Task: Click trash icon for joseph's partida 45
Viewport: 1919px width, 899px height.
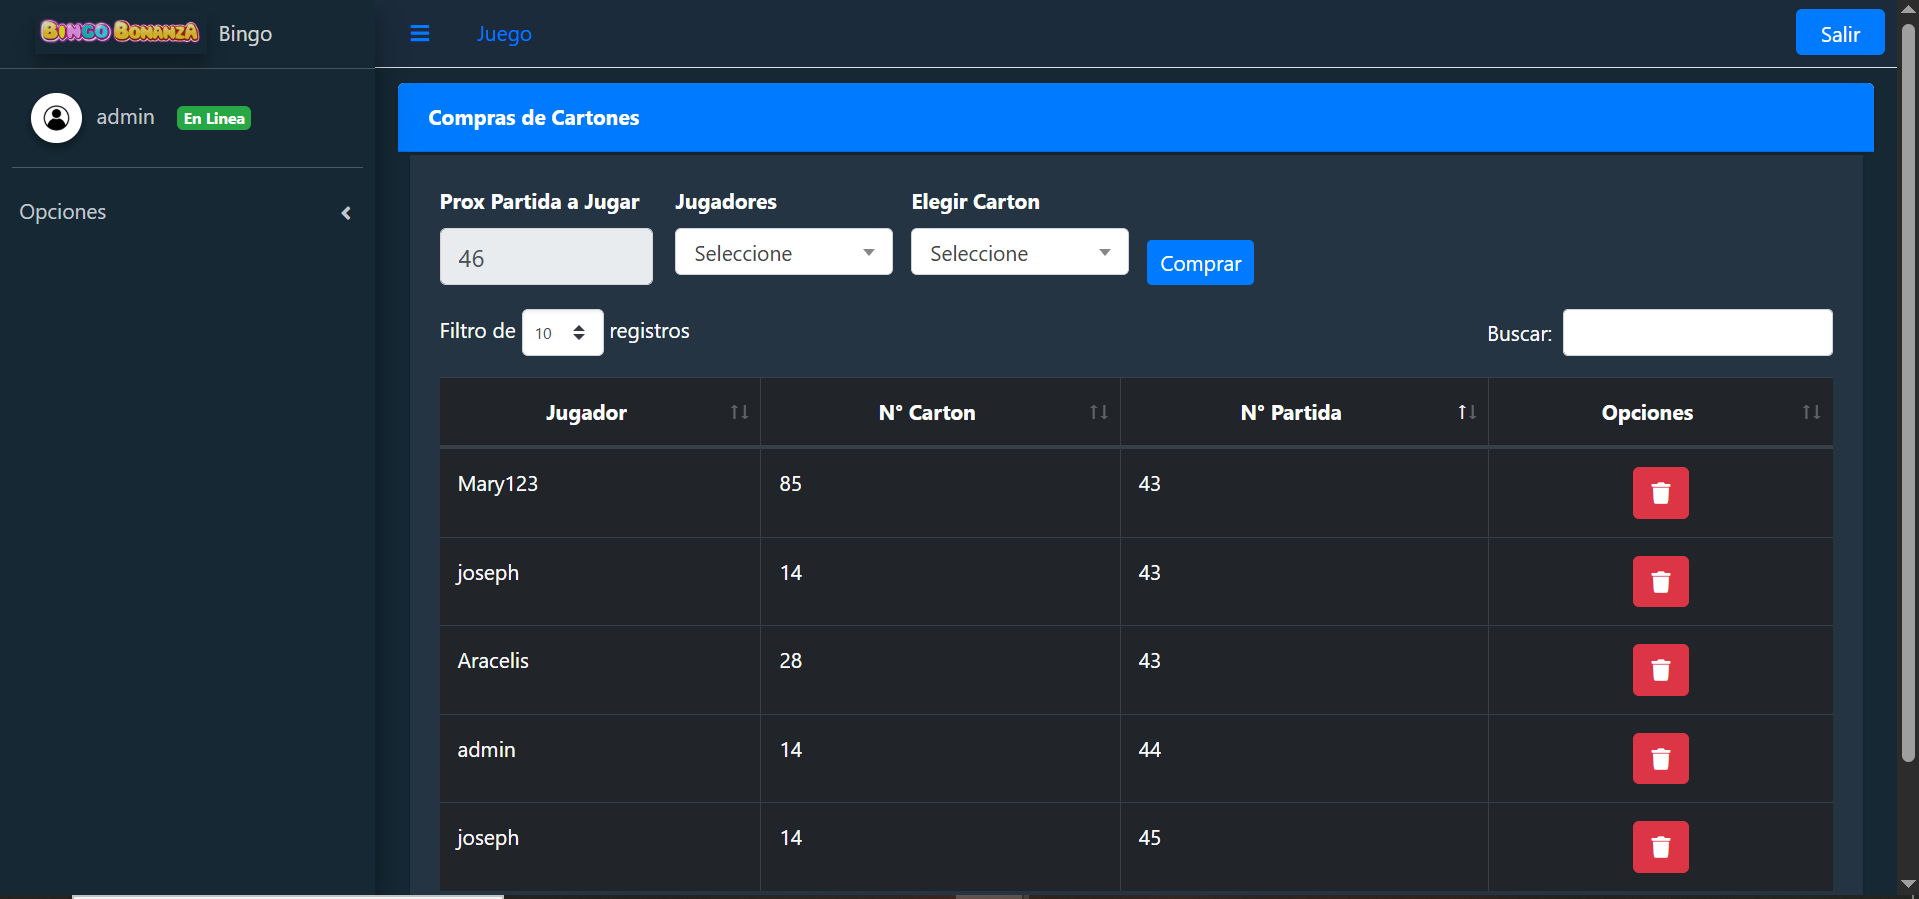Action: [1660, 847]
